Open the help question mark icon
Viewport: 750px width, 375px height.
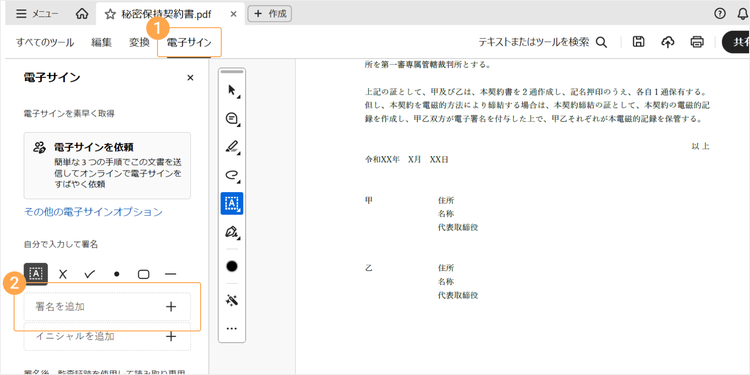pyautogui.click(x=719, y=14)
